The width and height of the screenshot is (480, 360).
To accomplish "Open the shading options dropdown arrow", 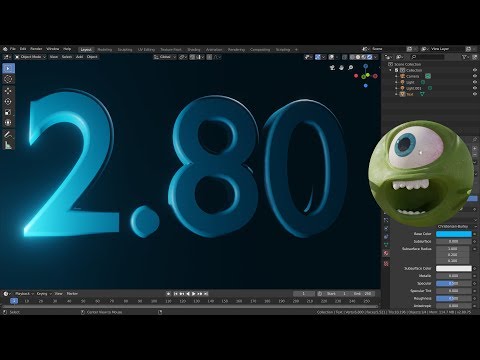I will coord(376,57).
